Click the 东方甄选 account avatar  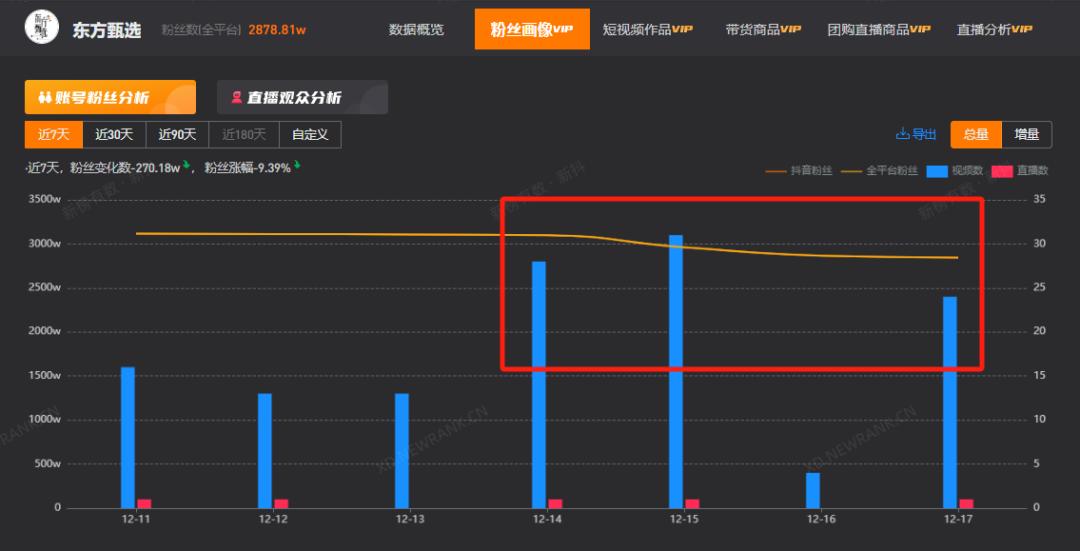pos(41,28)
